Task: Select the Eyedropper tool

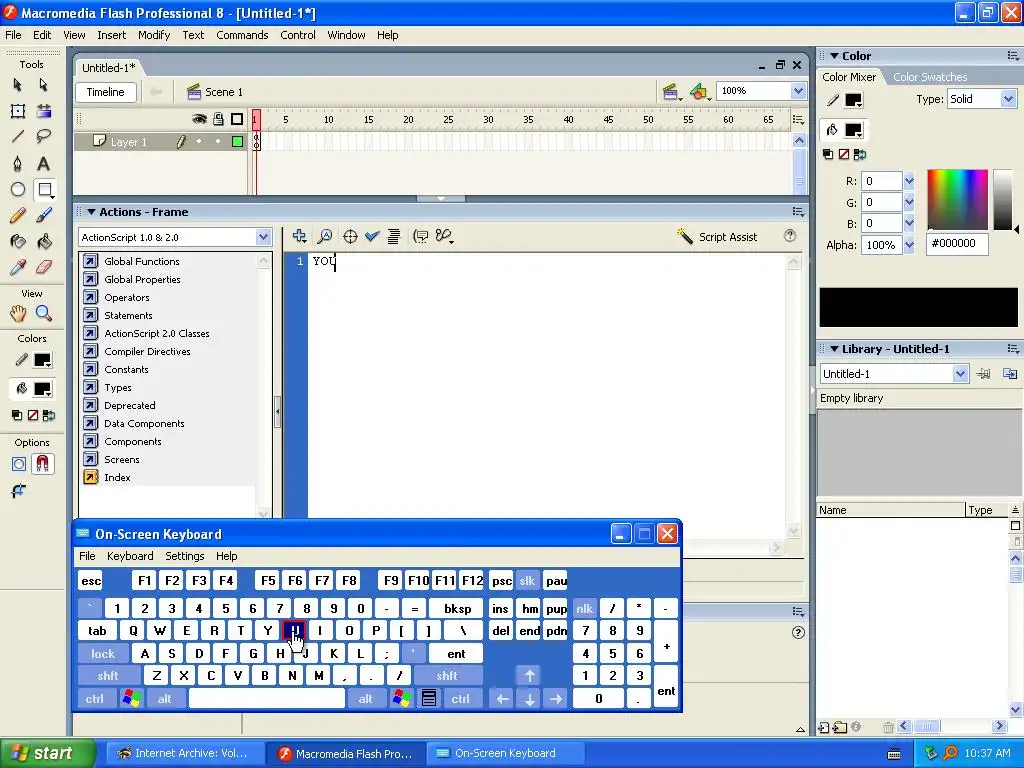Action: click(x=18, y=267)
